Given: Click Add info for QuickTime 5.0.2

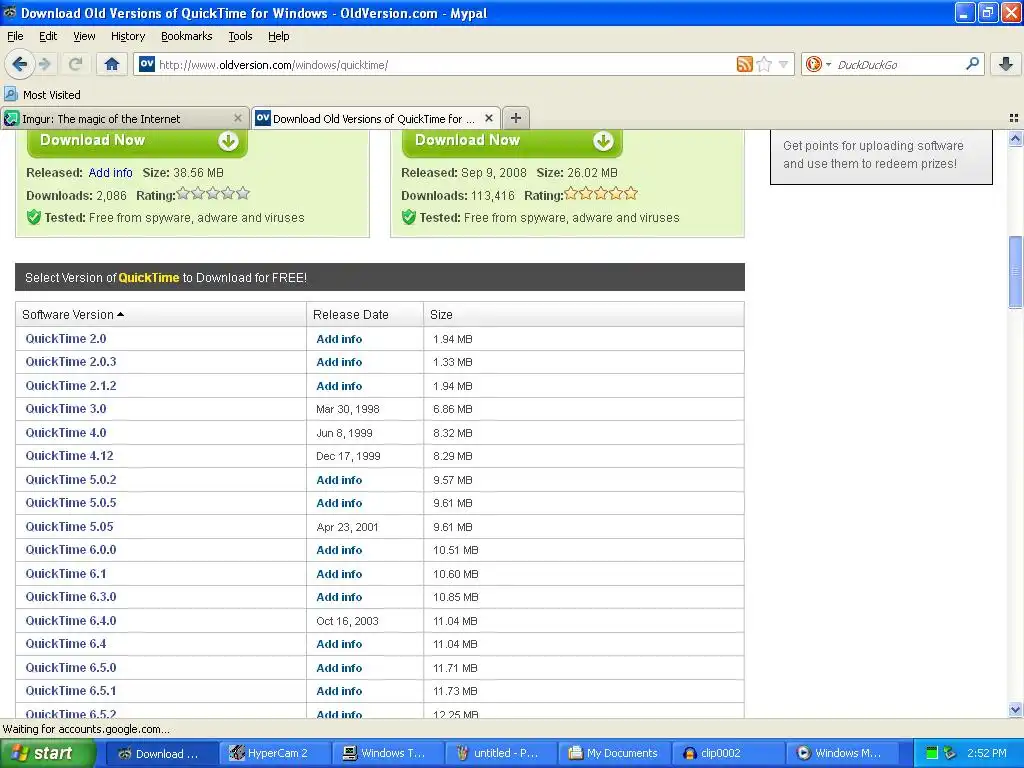Looking at the screenshot, I should 339,480.
